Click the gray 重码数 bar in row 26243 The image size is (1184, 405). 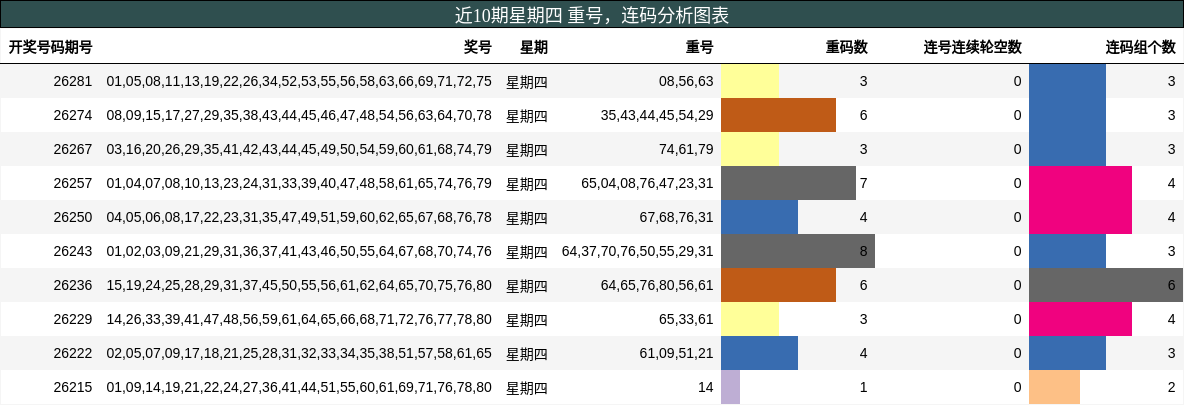tap(798, 251)
